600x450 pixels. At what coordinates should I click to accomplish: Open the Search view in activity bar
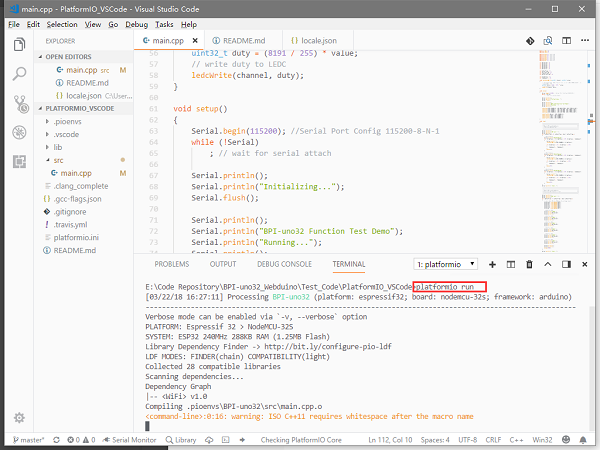click(x=19, y=73)
